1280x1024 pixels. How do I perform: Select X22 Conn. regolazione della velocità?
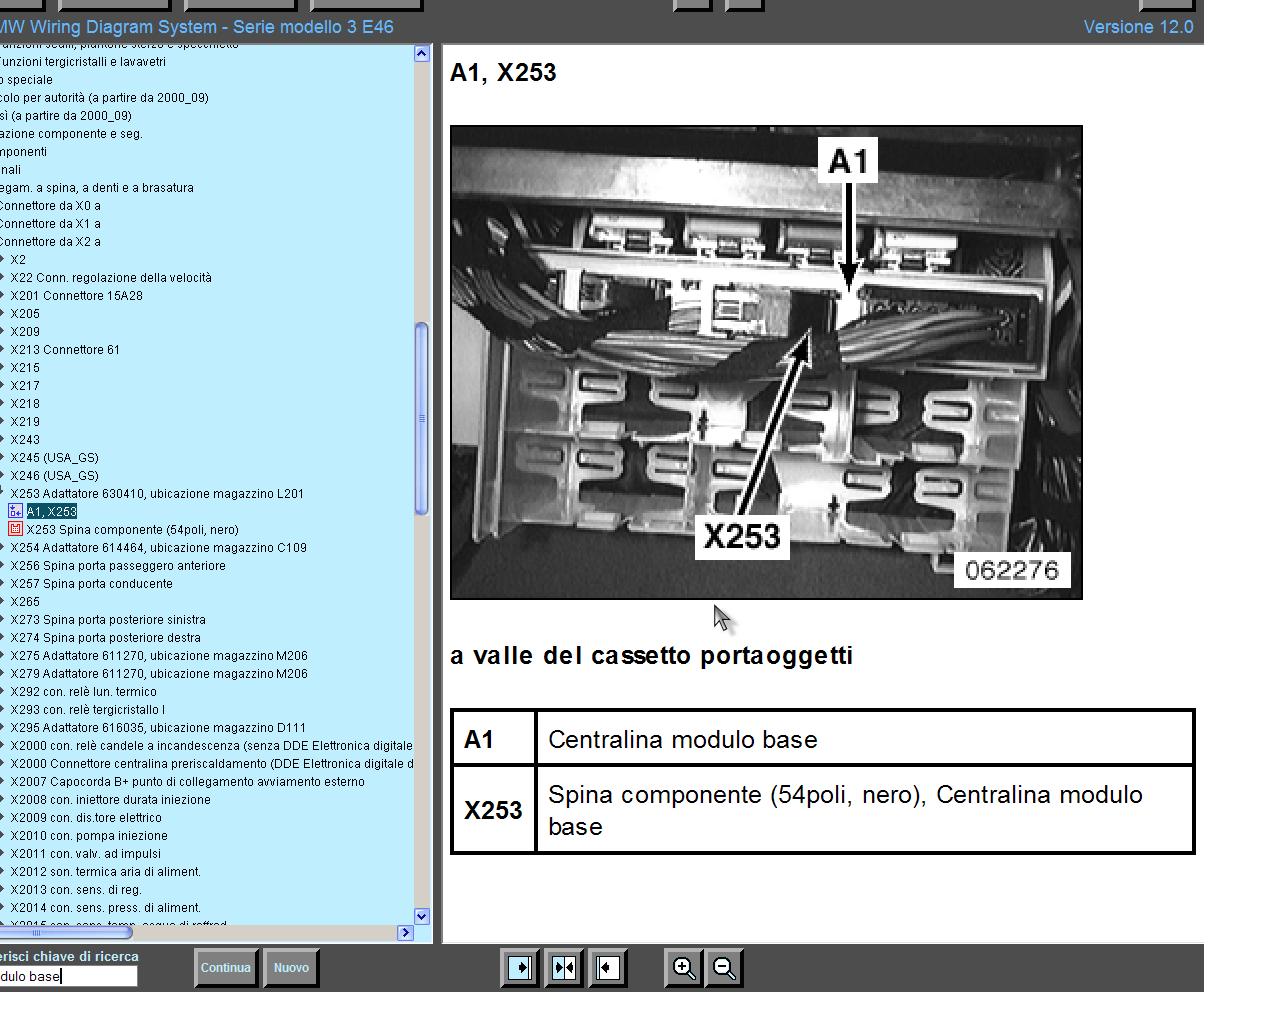coord(110,278)
